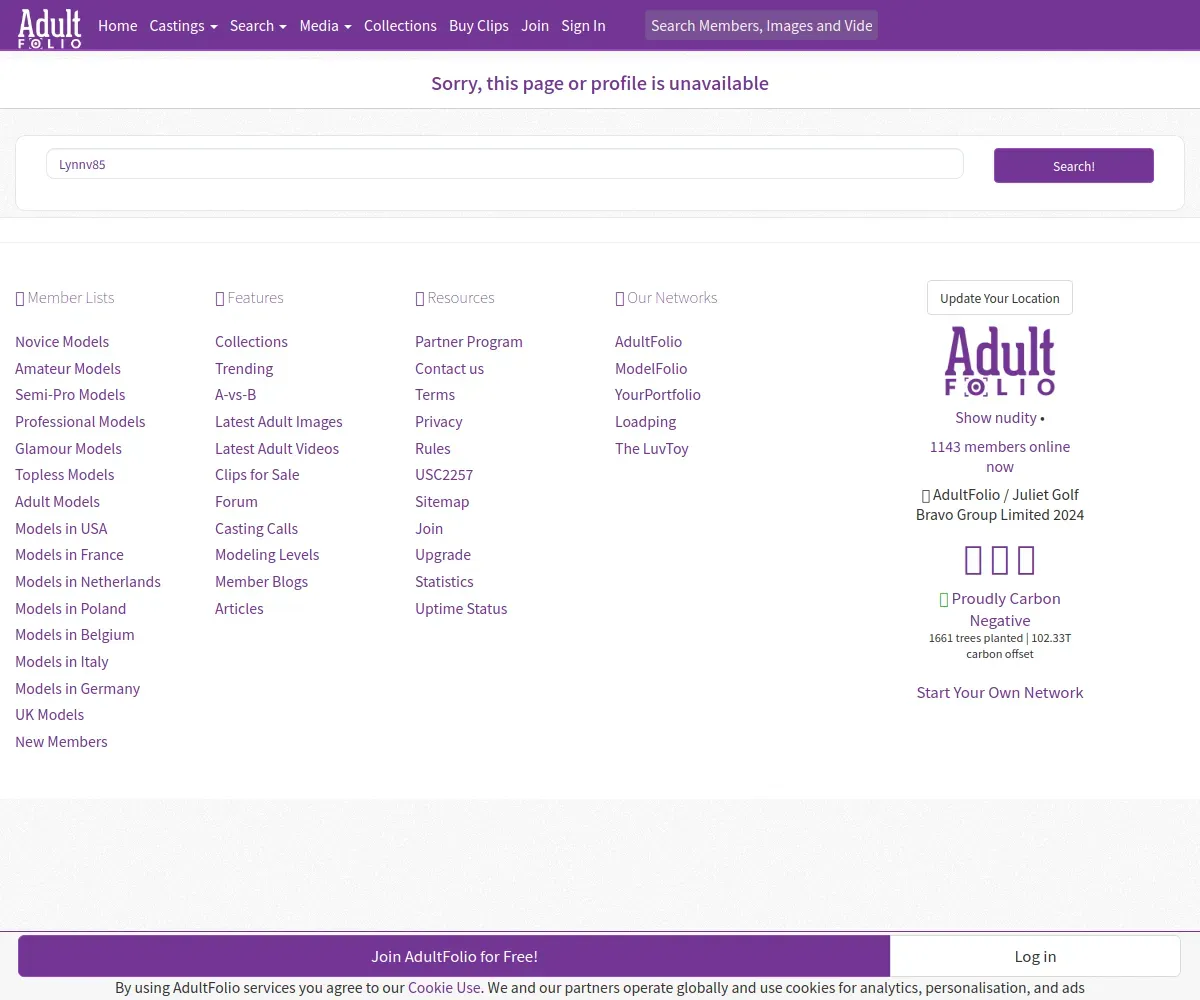Open Forum link
This screenshot has height=1000, width=1200.
236,502
